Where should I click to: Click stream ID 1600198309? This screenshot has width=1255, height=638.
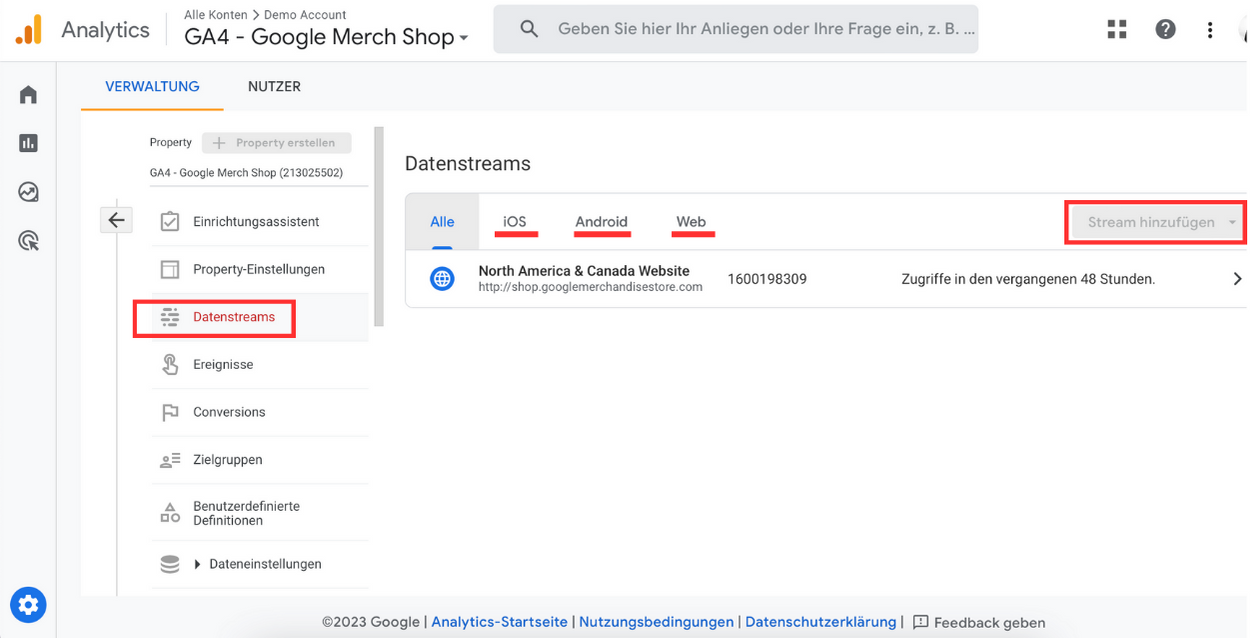pos(767,279)
